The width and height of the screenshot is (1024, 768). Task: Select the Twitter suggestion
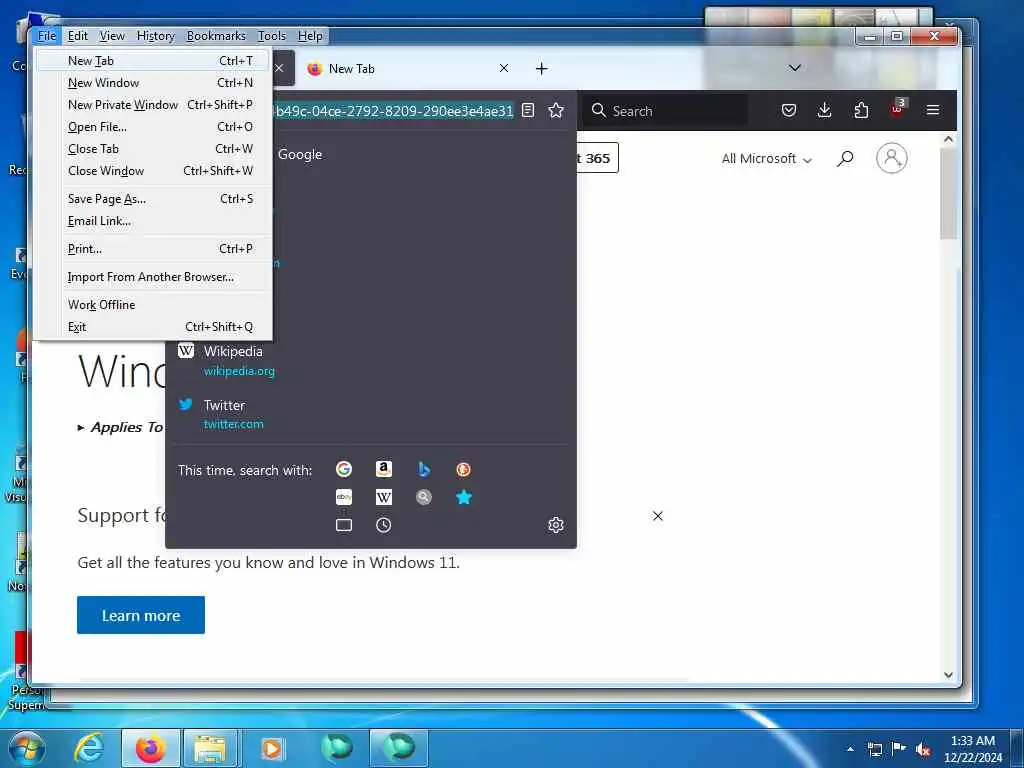coord(370,414)
